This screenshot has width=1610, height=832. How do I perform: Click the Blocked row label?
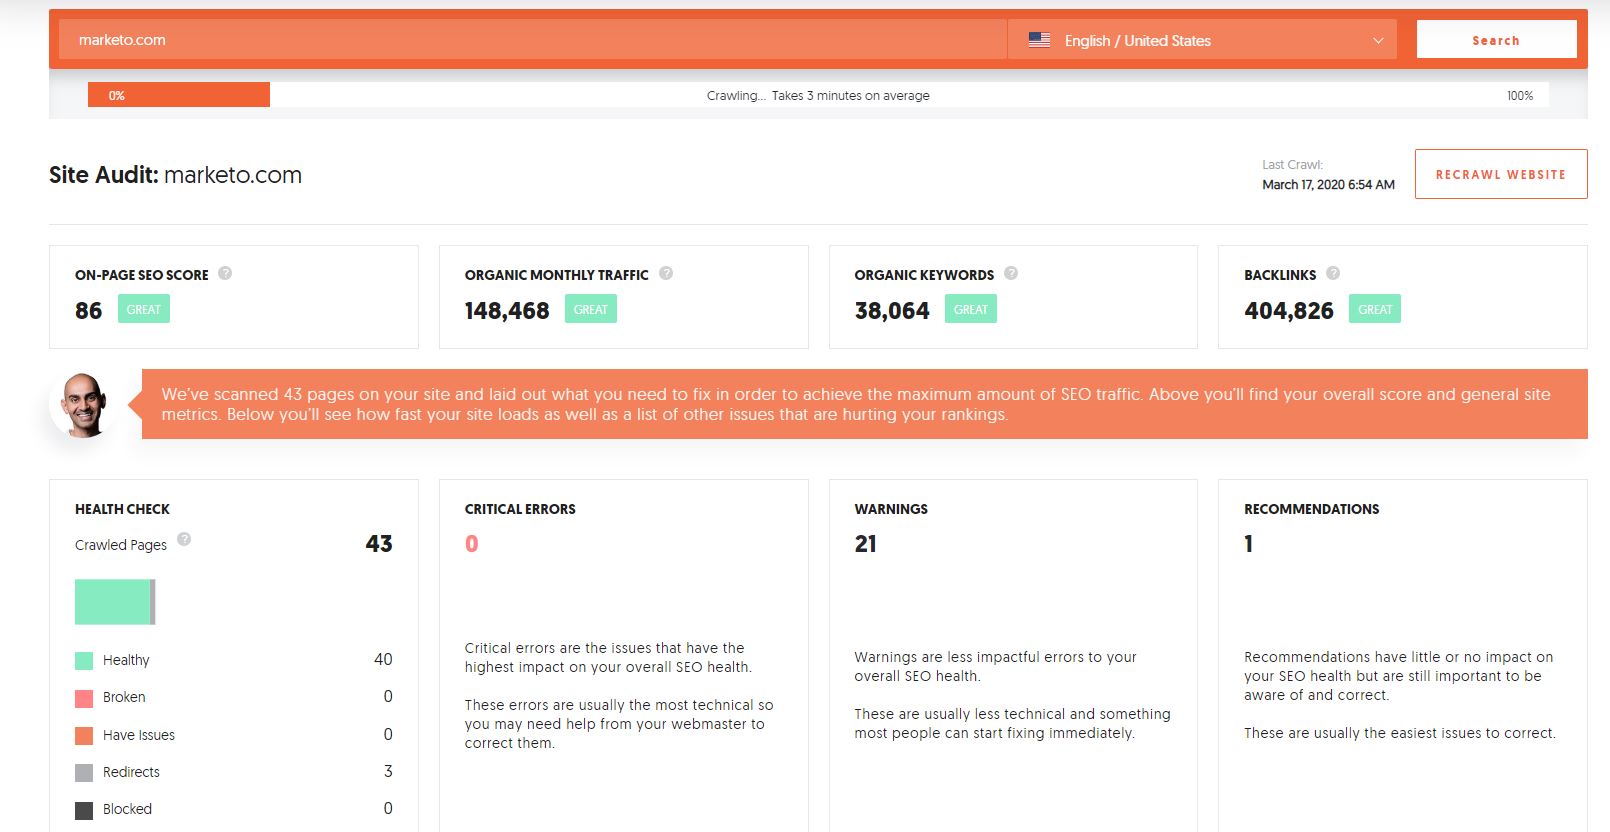coord(127,809)
